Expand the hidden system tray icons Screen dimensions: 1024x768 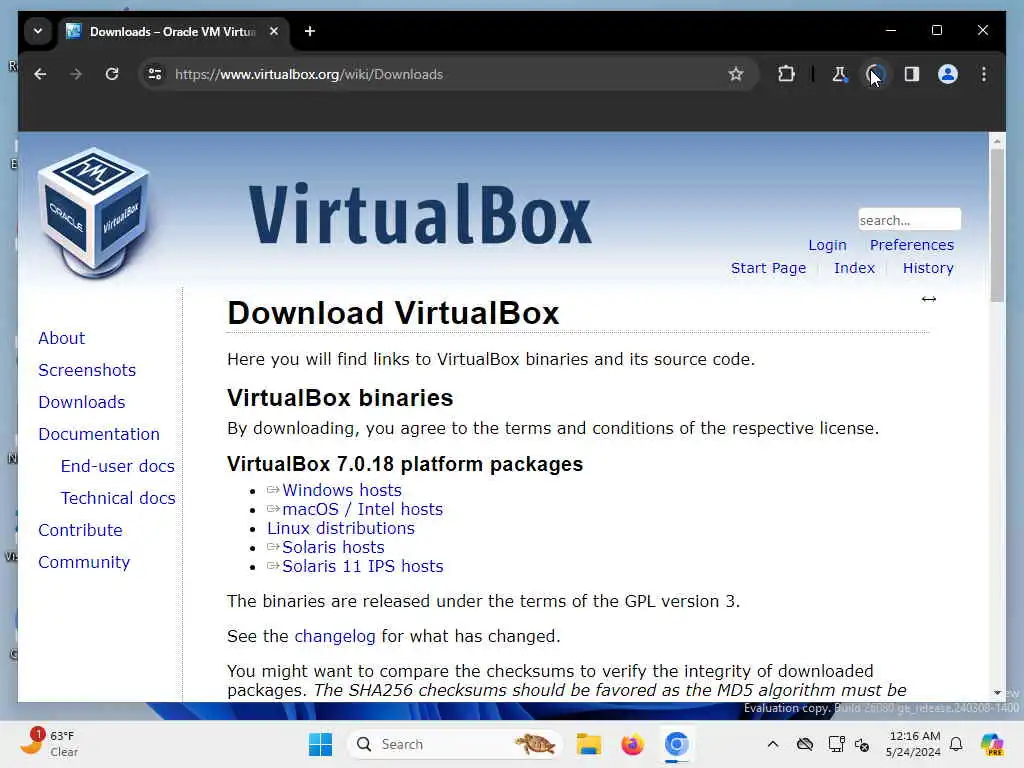[773, 744]
